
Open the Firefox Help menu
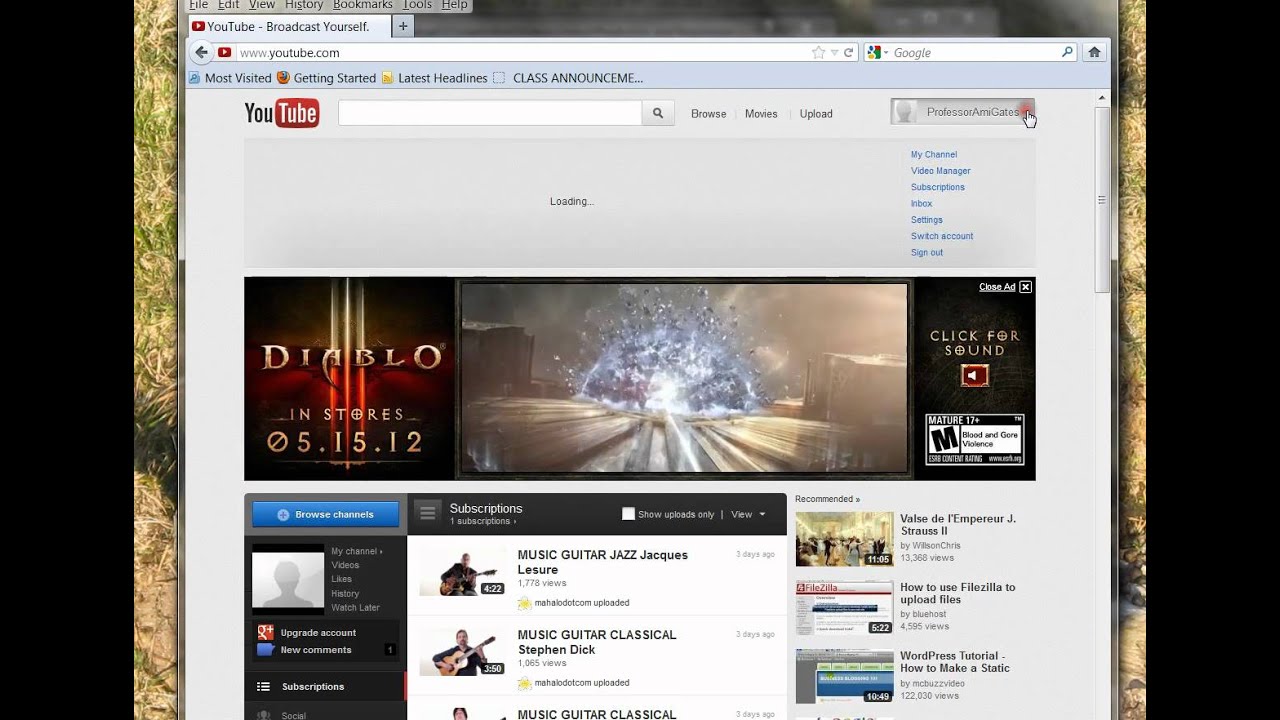tap(455, 5)
